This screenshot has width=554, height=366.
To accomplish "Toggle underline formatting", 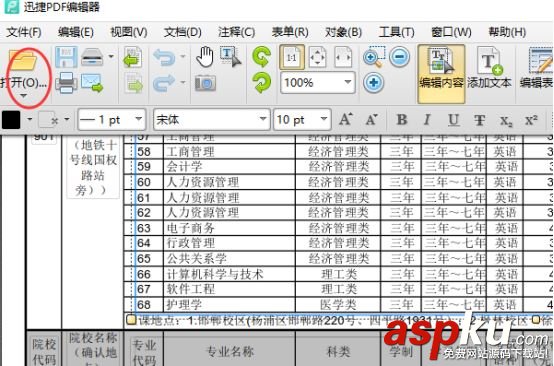I will click(453, 120).
